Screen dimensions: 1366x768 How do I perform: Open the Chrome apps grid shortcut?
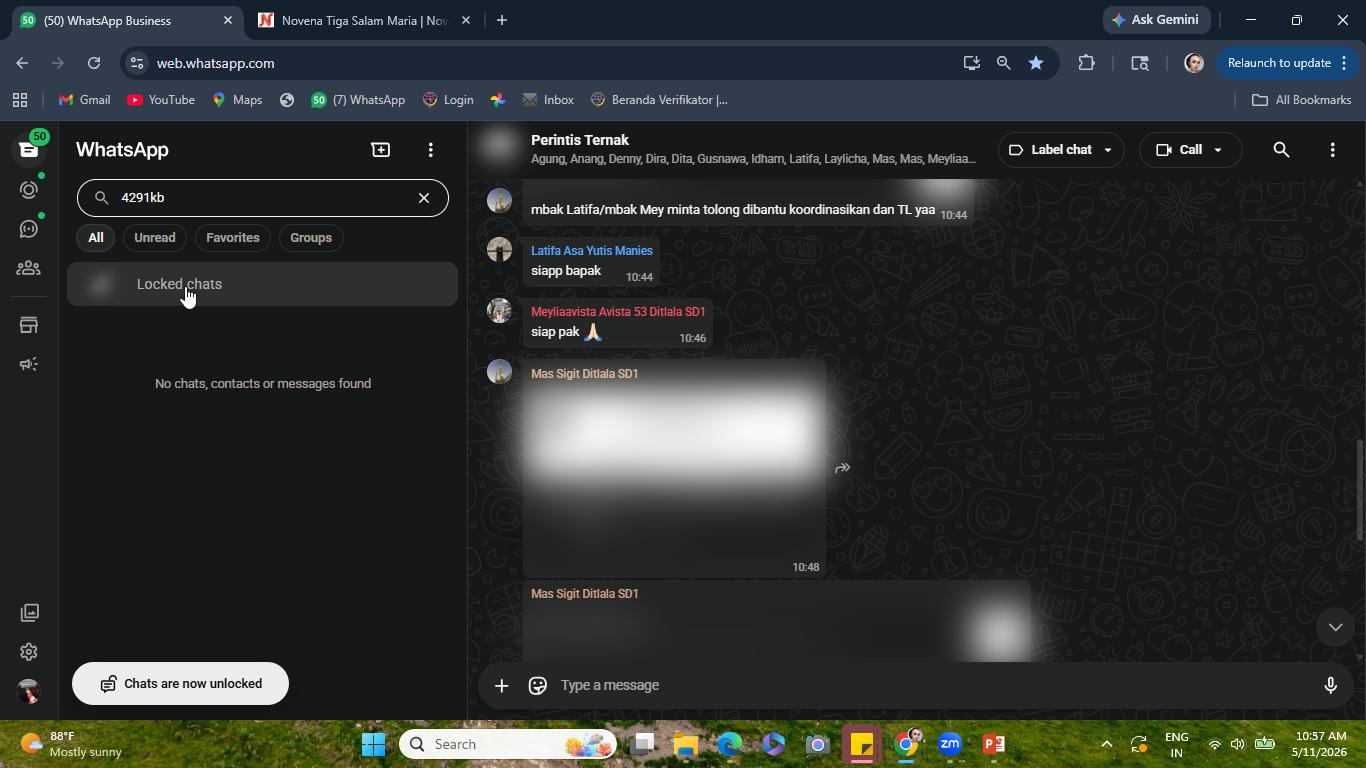[20, 100]
